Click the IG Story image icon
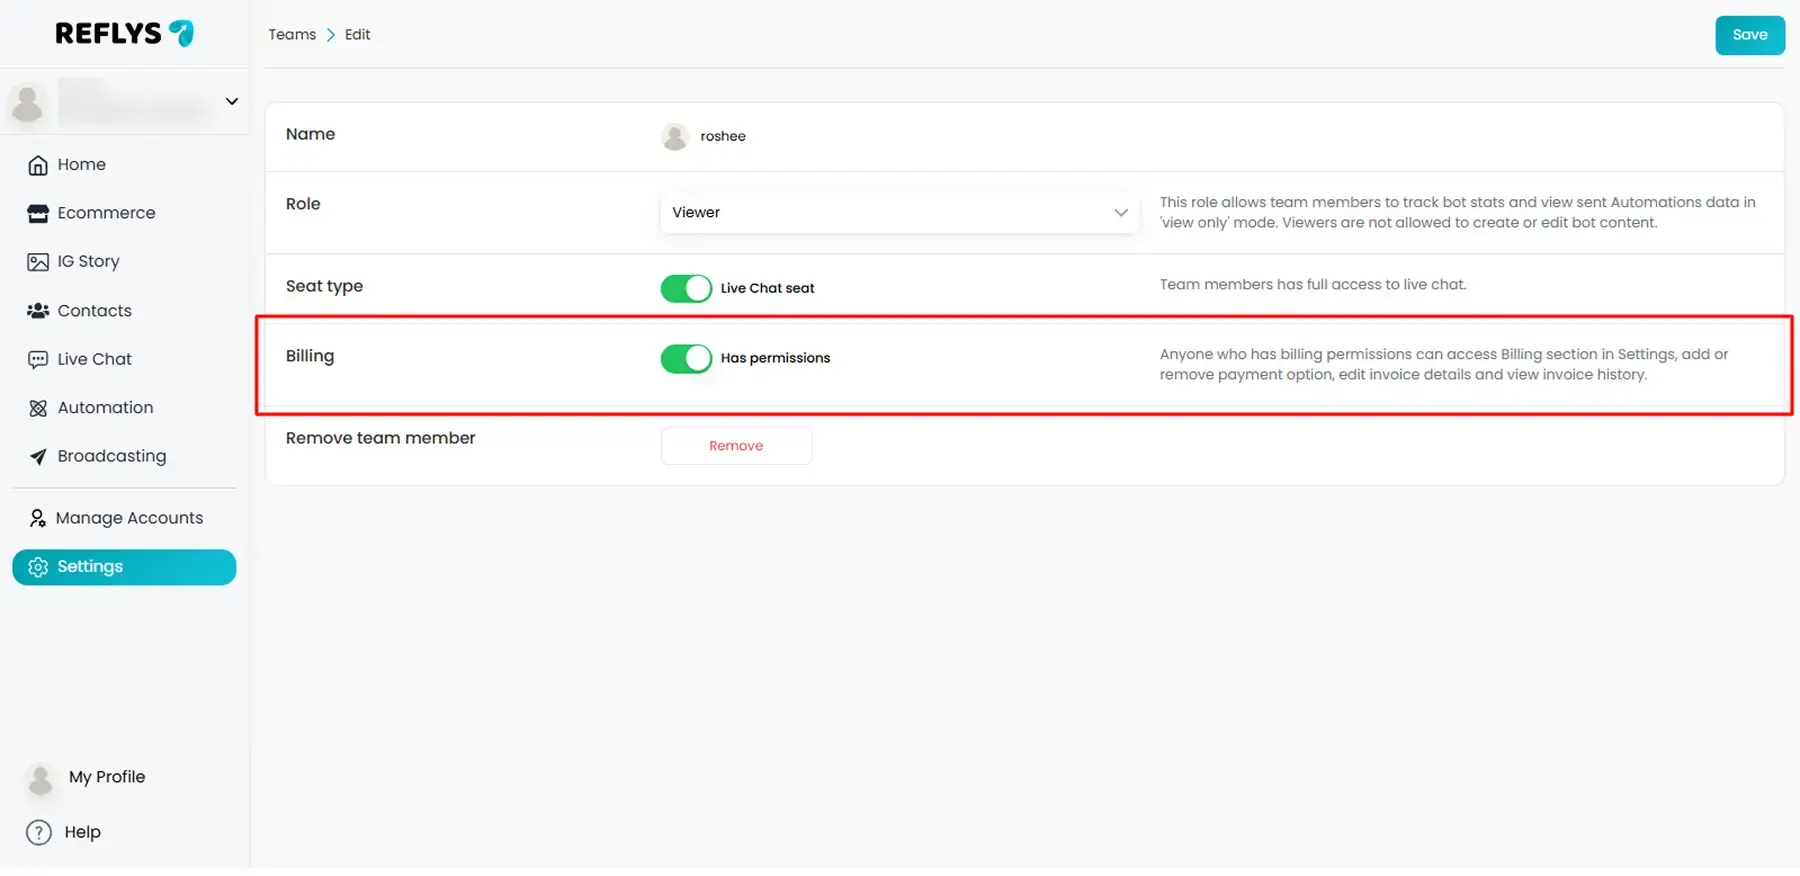The height and width of the screenshot is (876, 1800). point(38,262)
